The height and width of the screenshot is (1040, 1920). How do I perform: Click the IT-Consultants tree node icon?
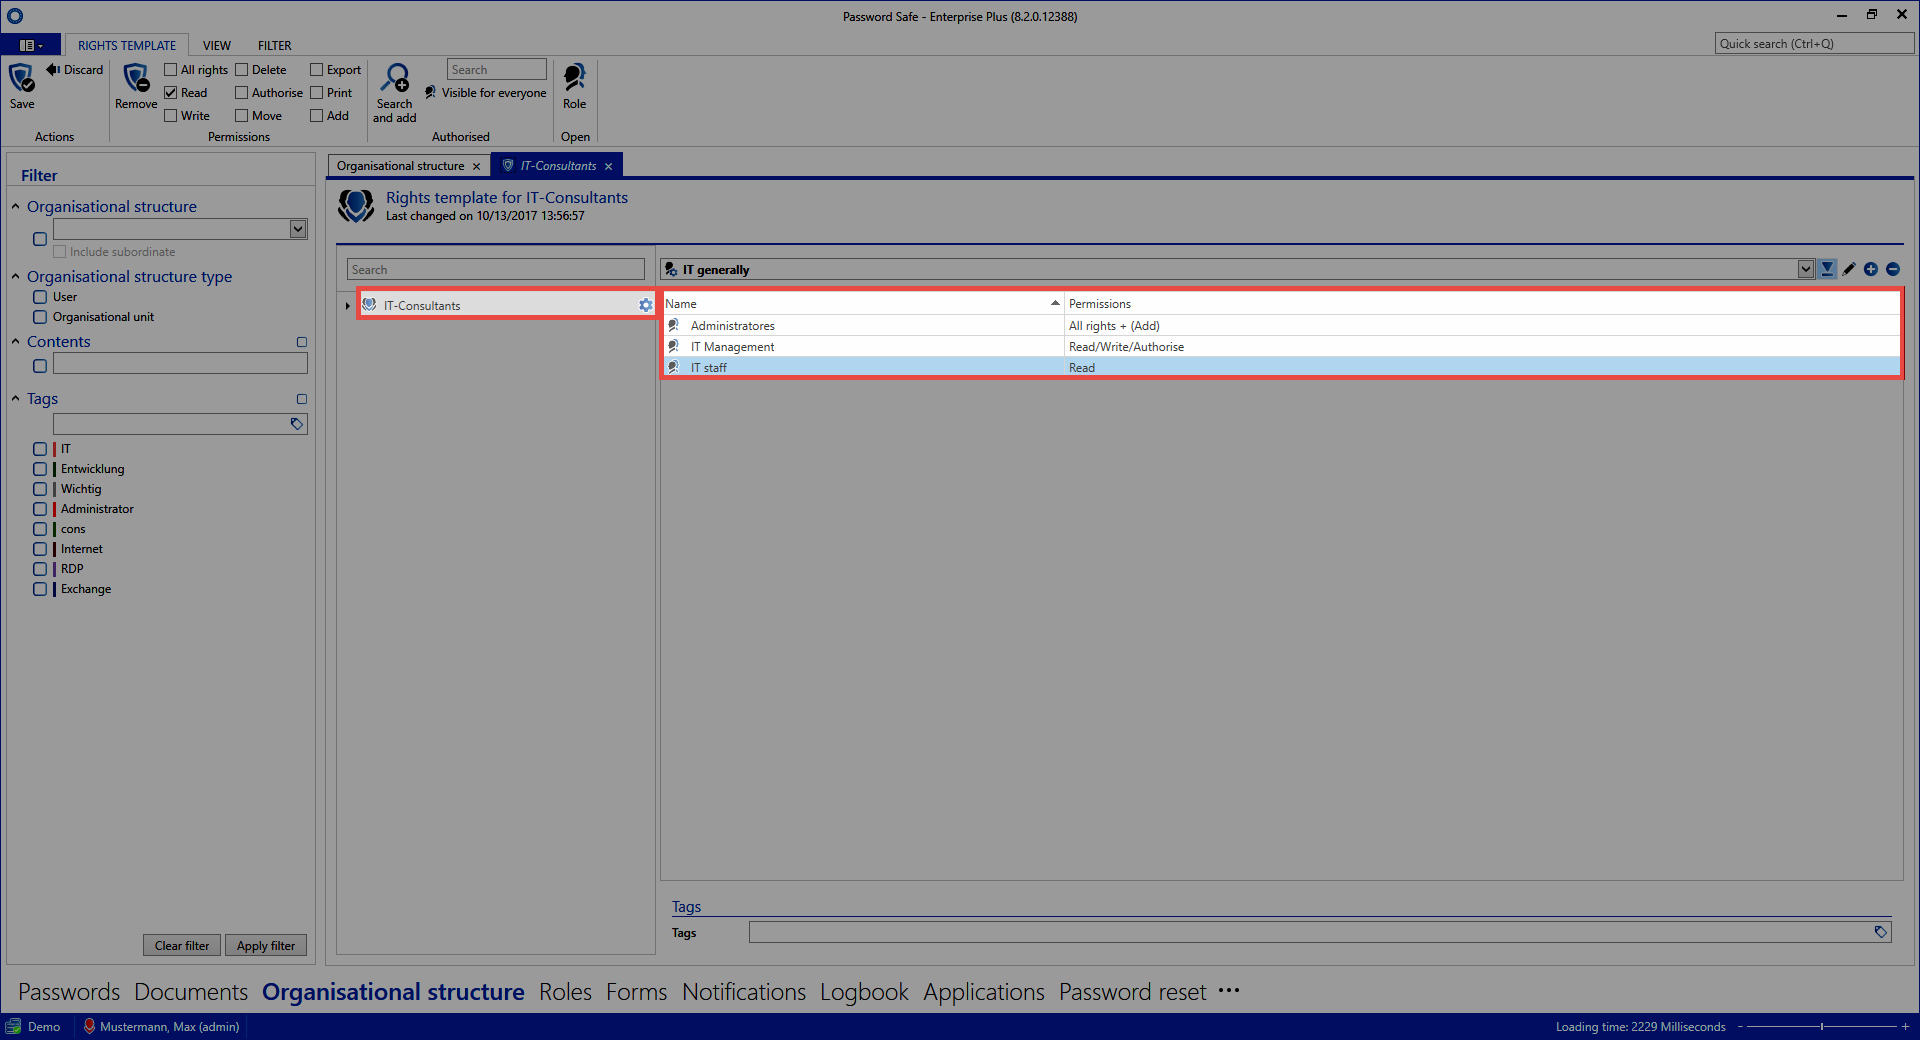370,305
